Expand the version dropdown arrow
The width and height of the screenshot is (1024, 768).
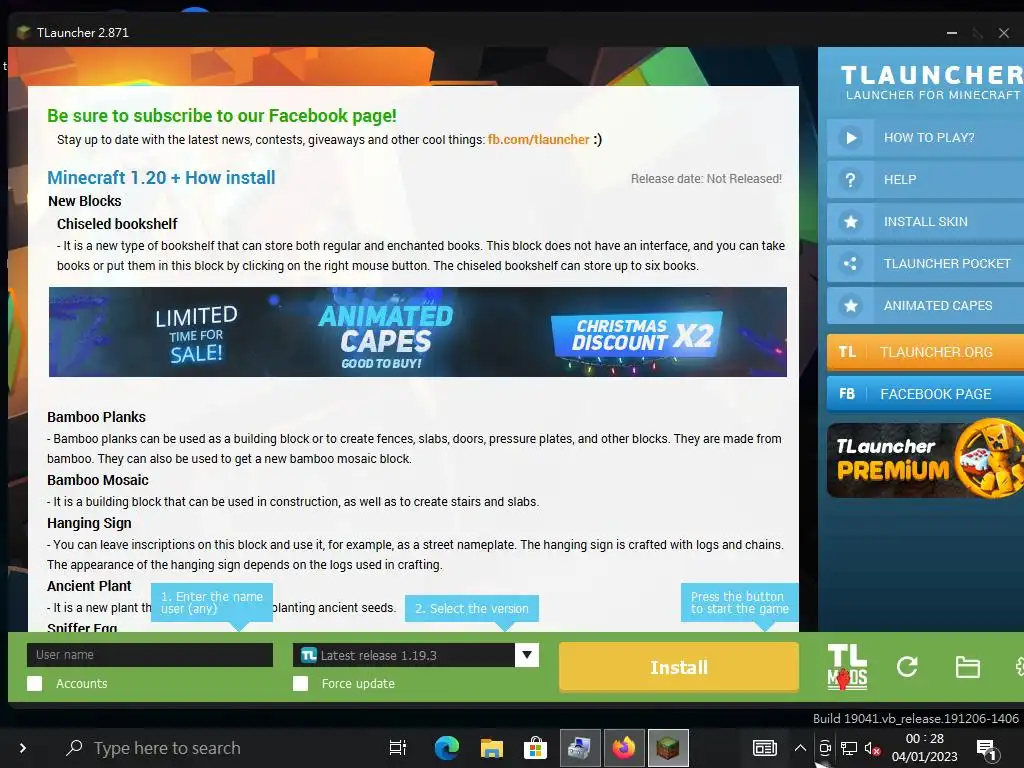pyautogui.click(x=526, y=654)
